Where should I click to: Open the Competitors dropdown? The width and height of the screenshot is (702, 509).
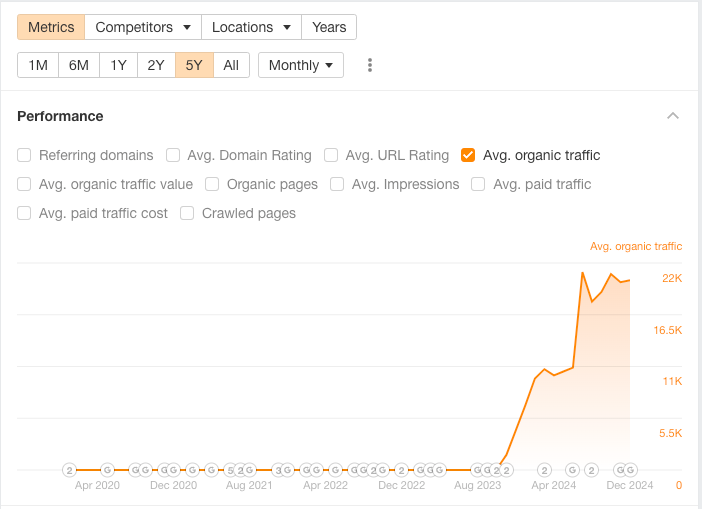(x=143, y=27)
